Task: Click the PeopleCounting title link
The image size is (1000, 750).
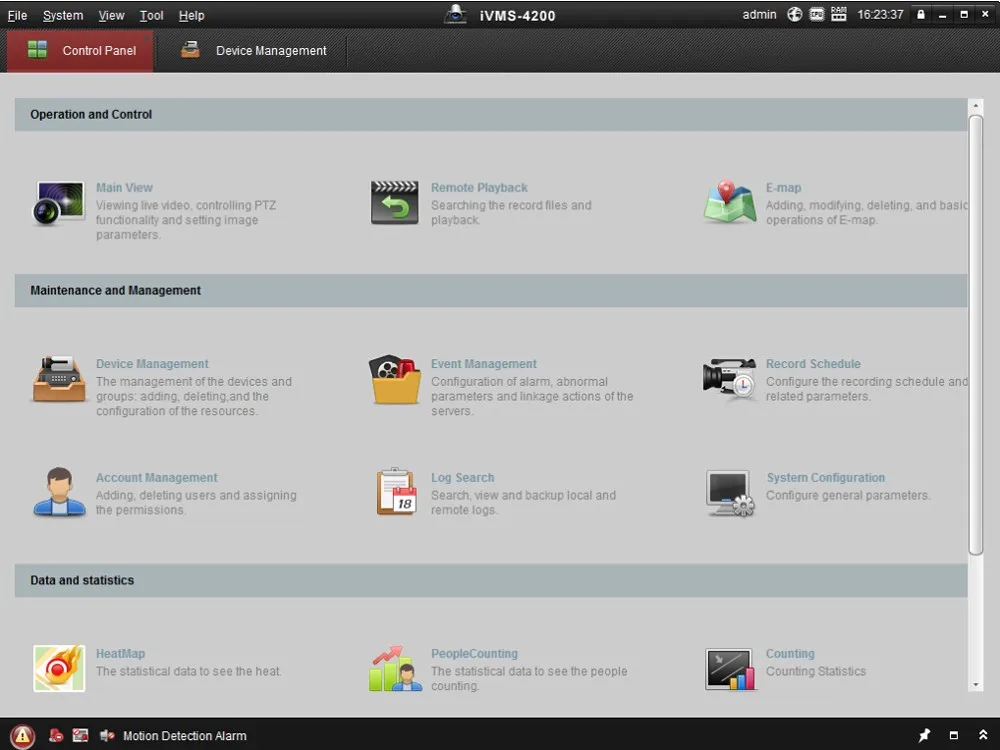Action: pyautogui.click(x=474, y=654)
